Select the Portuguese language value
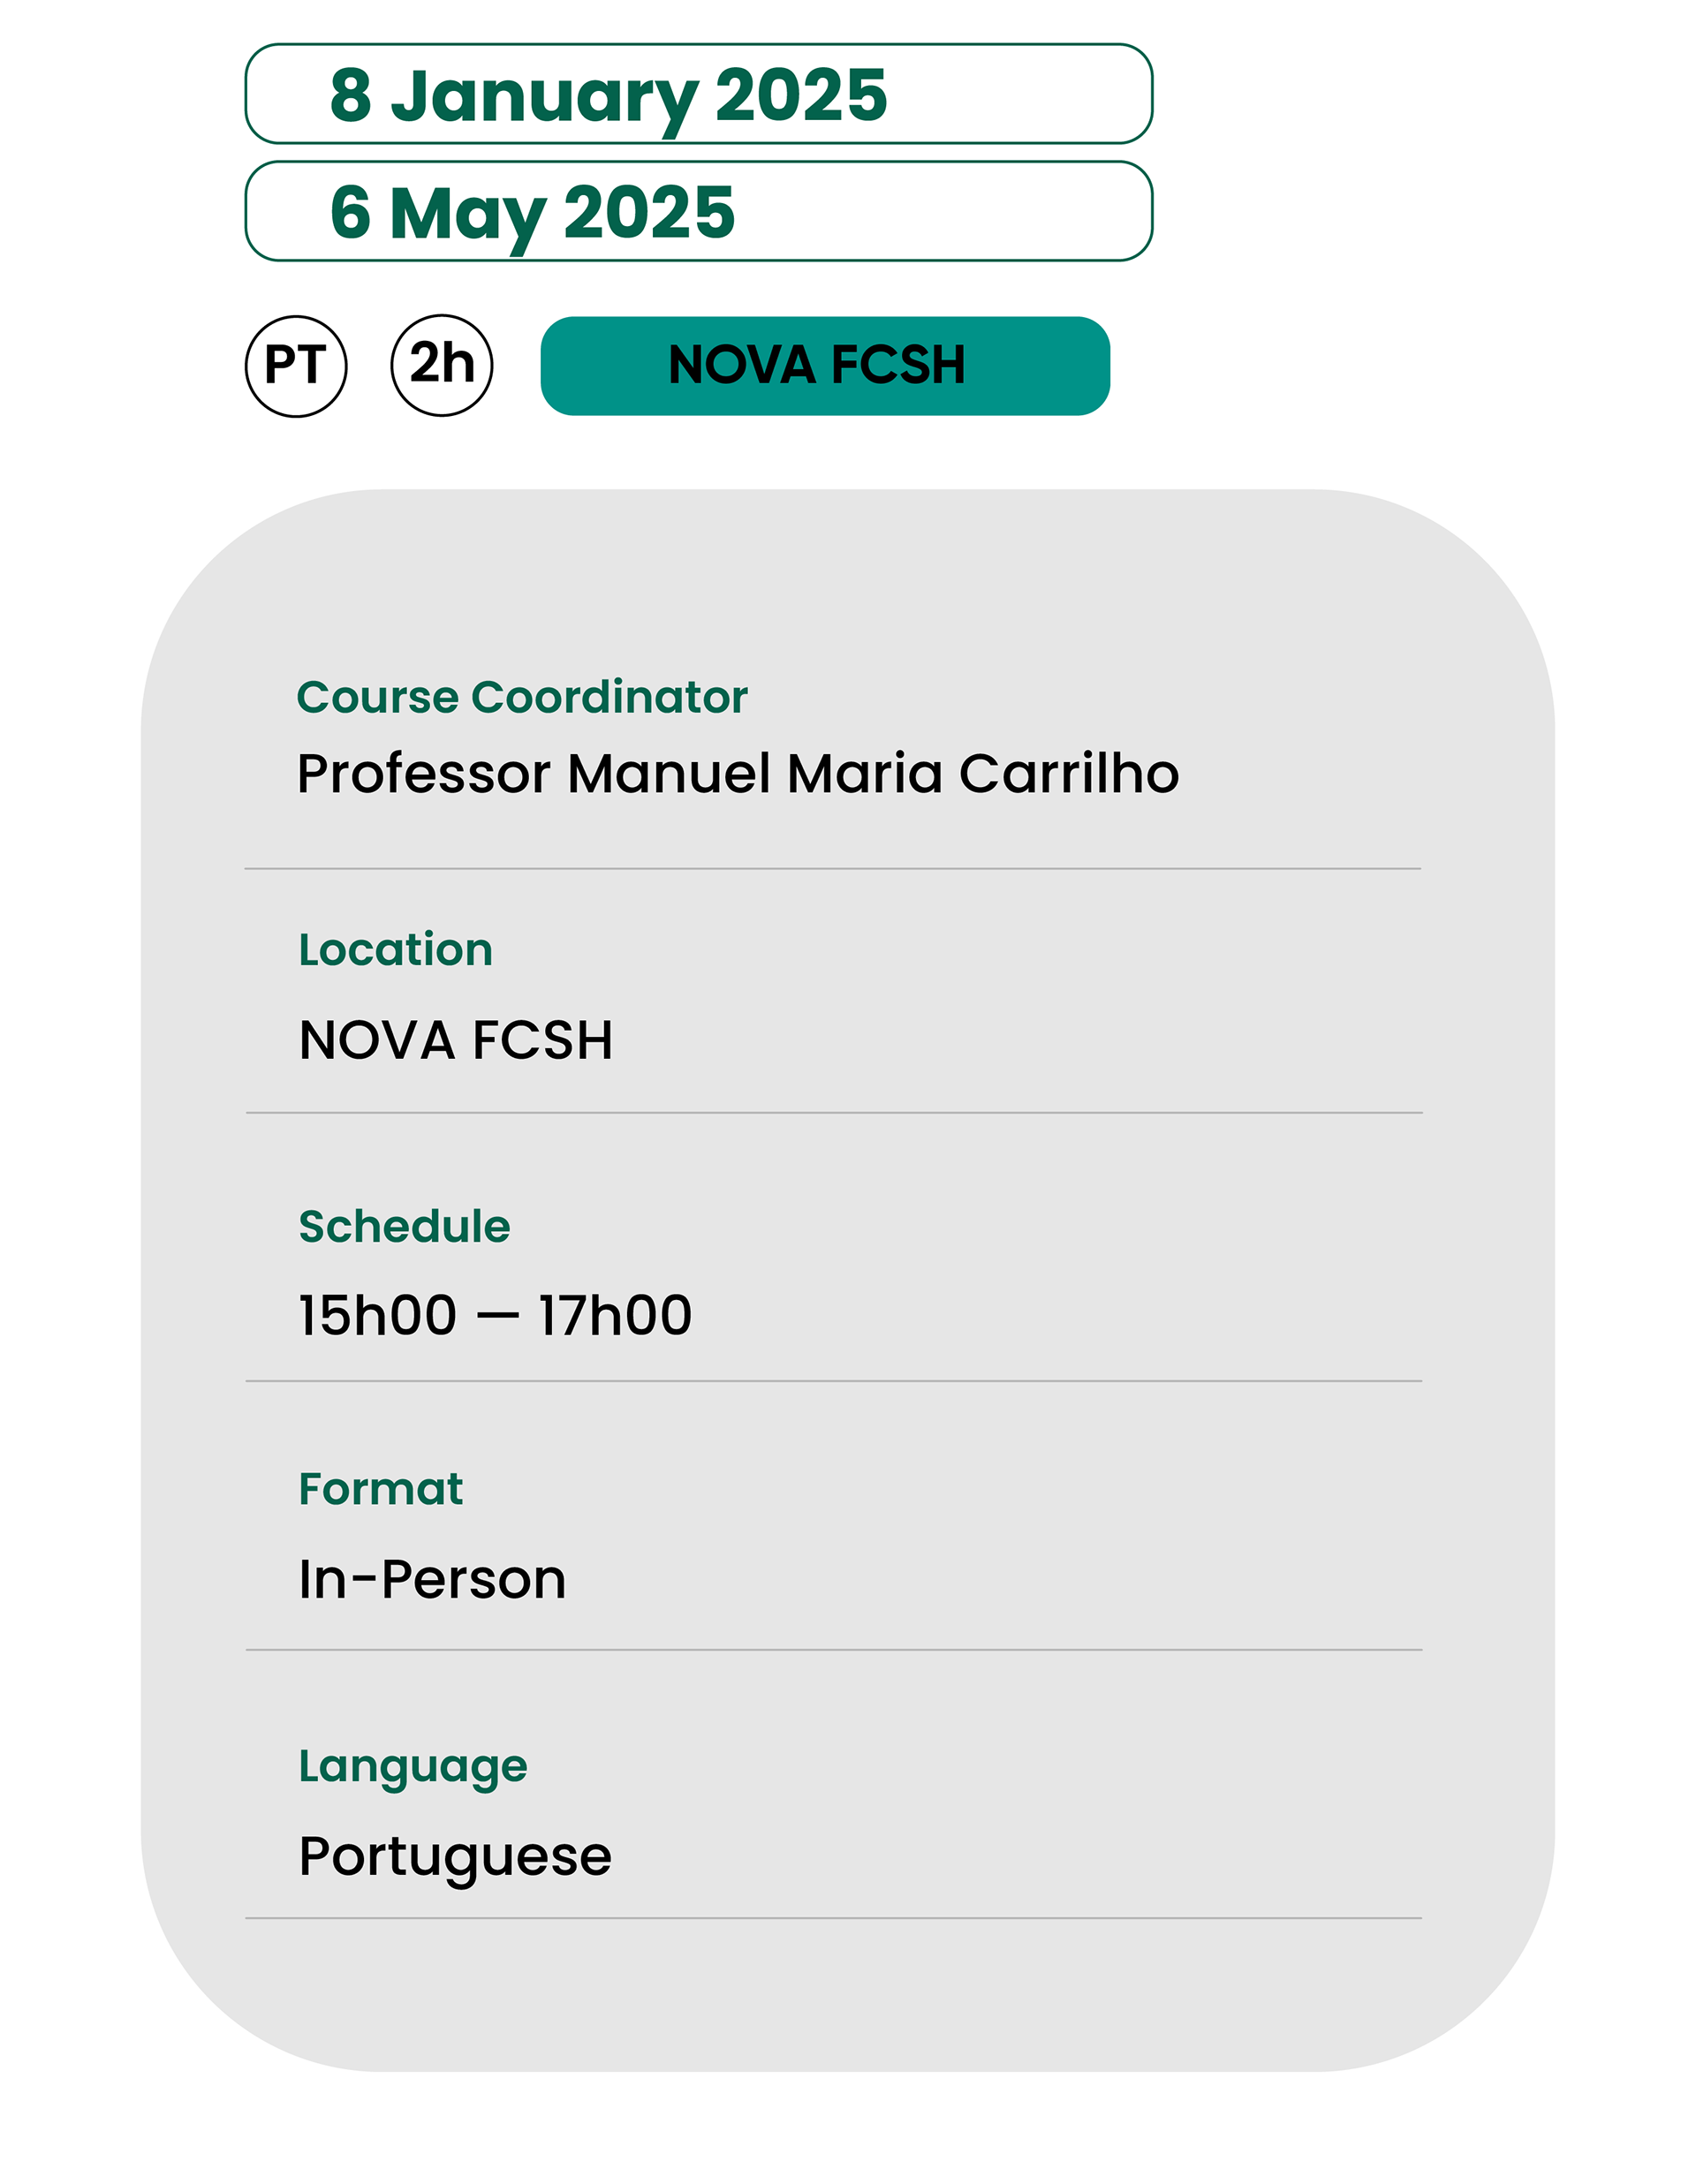Image resolution: width=1696 pixels, height=2184 pixels. [455, 1856]
